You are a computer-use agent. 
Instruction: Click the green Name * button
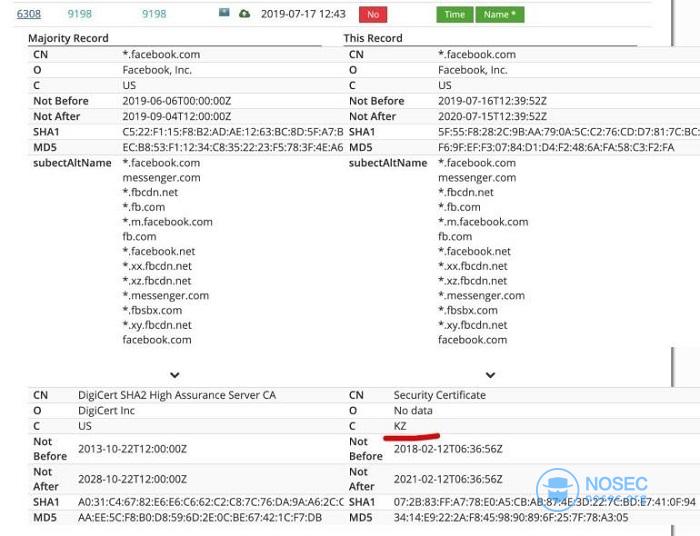(x=500, y=15)
